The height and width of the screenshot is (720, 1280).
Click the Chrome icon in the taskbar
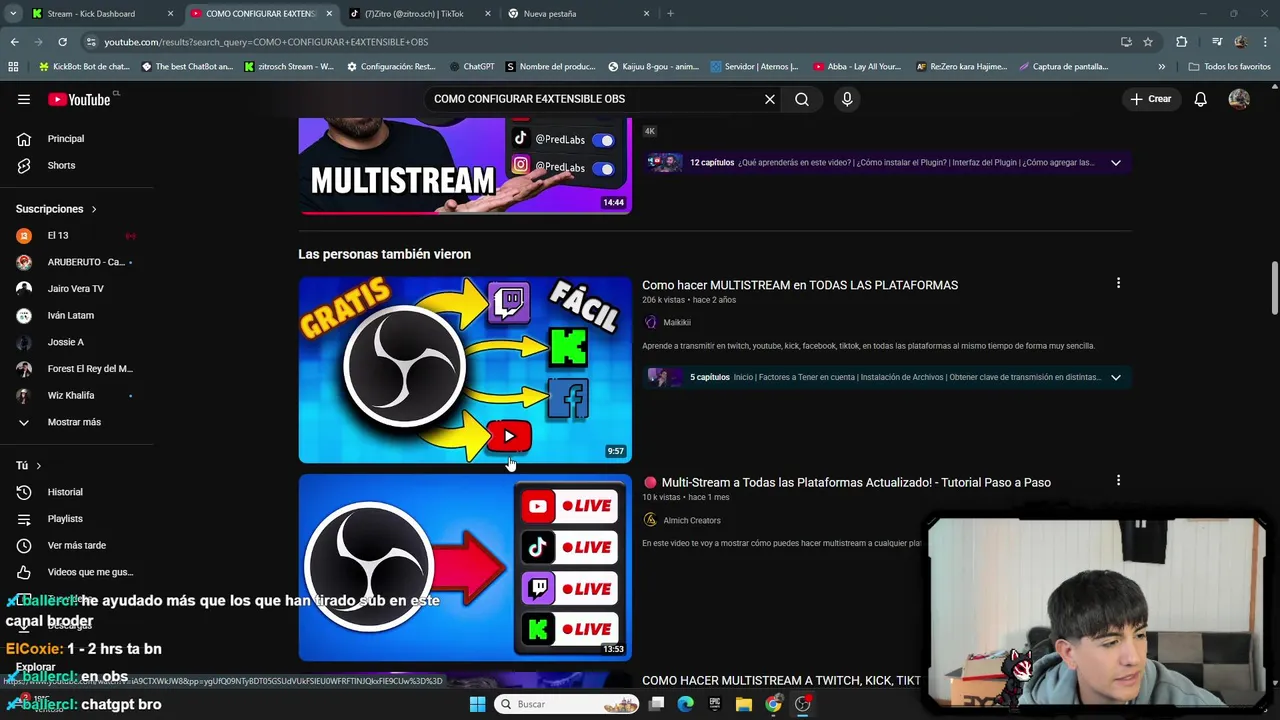tap(773, 704)
